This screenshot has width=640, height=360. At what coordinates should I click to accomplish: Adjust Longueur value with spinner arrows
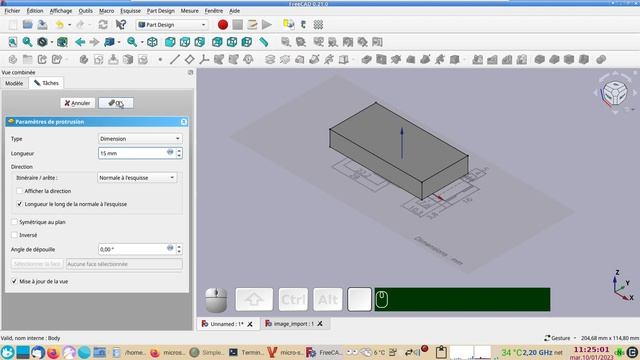[x=179, y=153]
